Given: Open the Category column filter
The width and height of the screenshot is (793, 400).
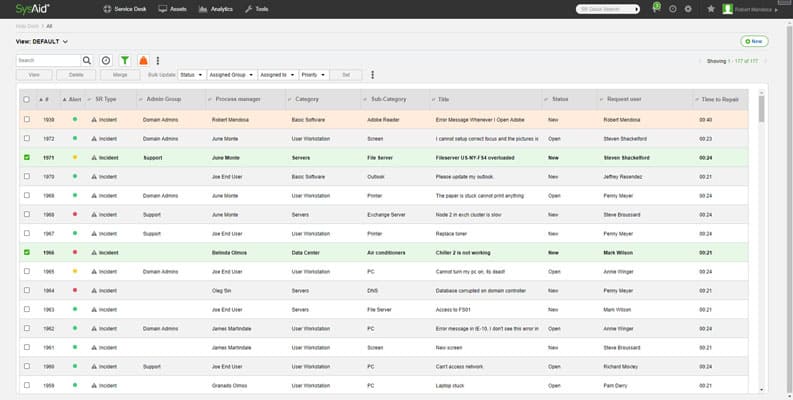Looking at the screenshot, I should 290,100.
